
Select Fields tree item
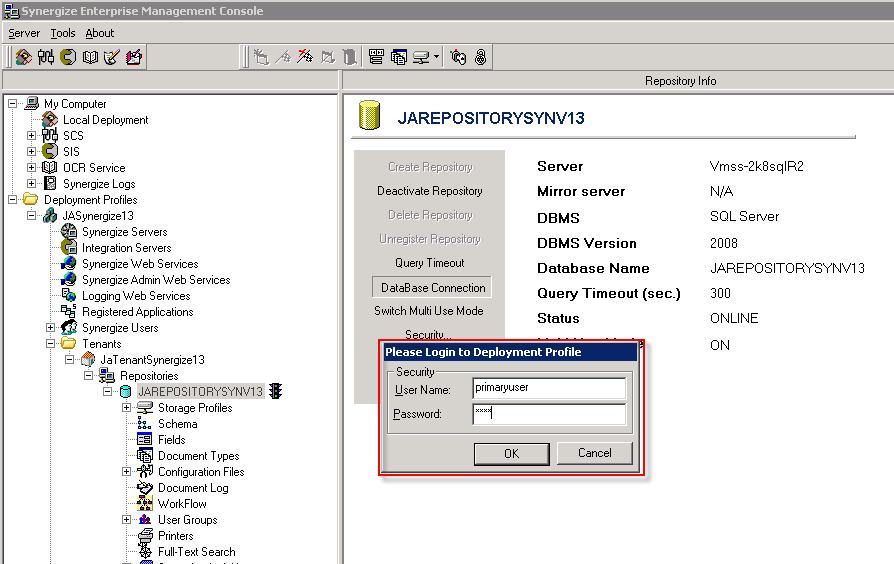coord(172,440)
